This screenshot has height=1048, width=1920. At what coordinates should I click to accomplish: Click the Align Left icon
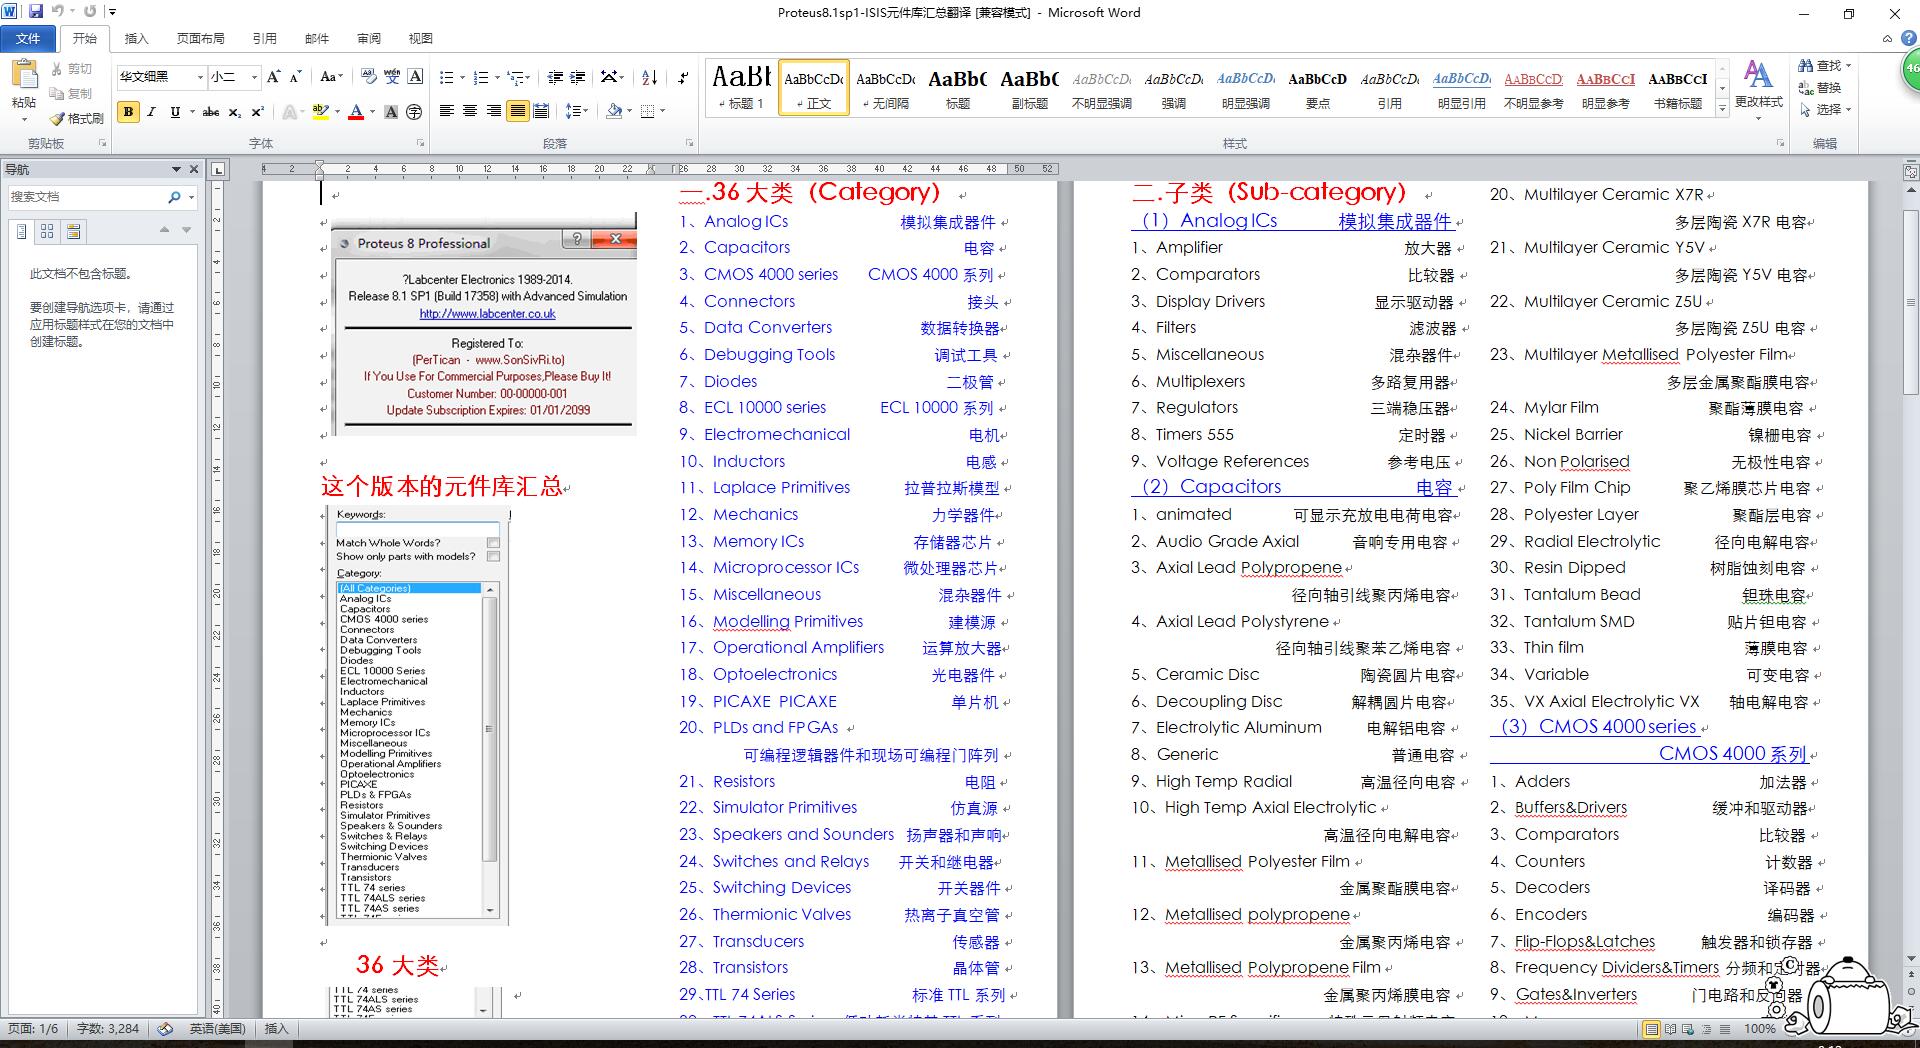tap(447, 111)
